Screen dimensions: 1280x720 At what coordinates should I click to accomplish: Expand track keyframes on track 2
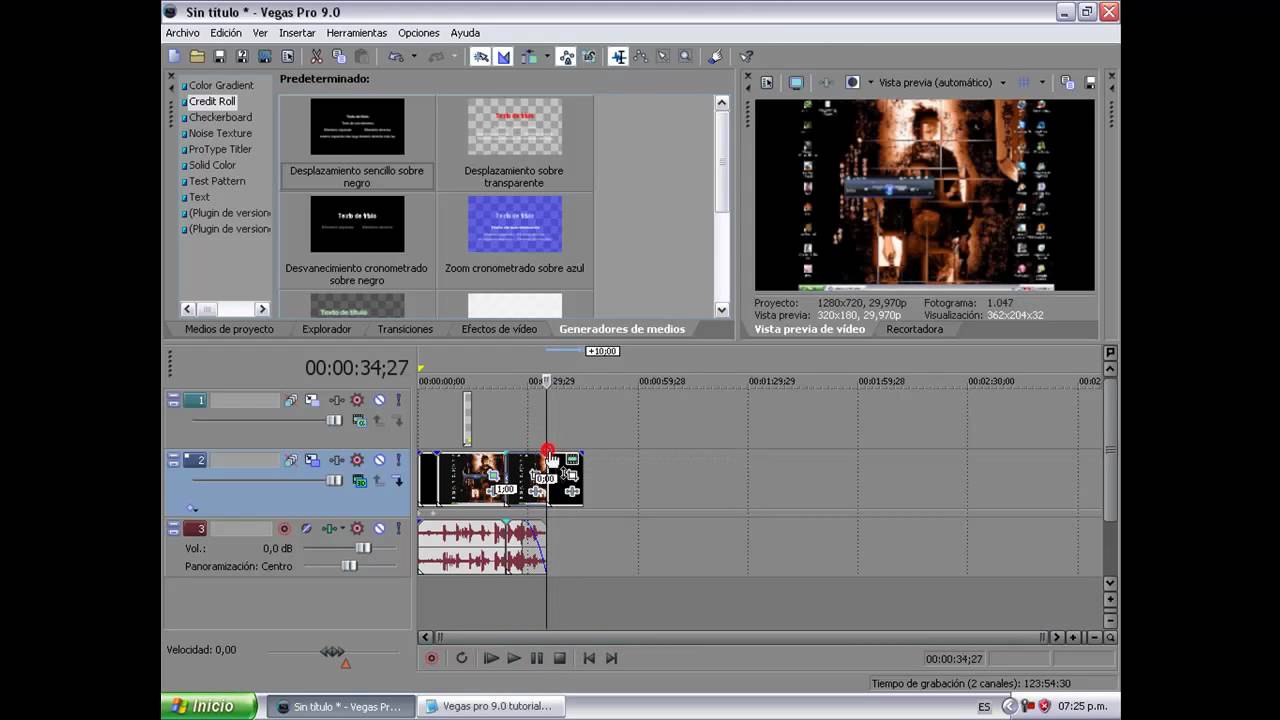coord(192,508)
